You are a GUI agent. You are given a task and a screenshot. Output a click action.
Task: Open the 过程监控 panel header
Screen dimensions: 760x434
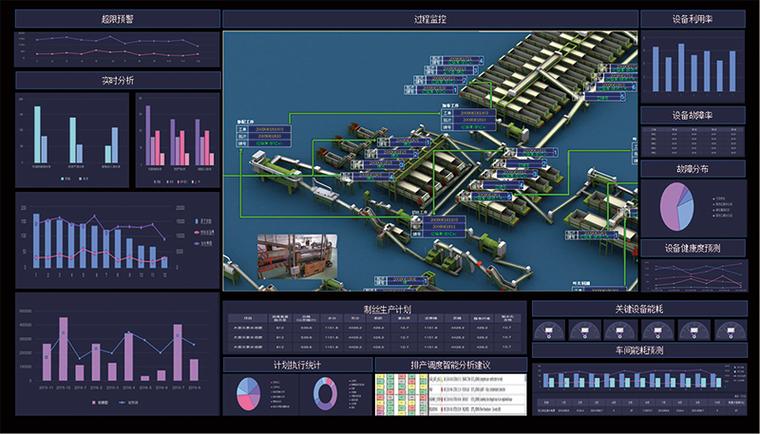429,19
